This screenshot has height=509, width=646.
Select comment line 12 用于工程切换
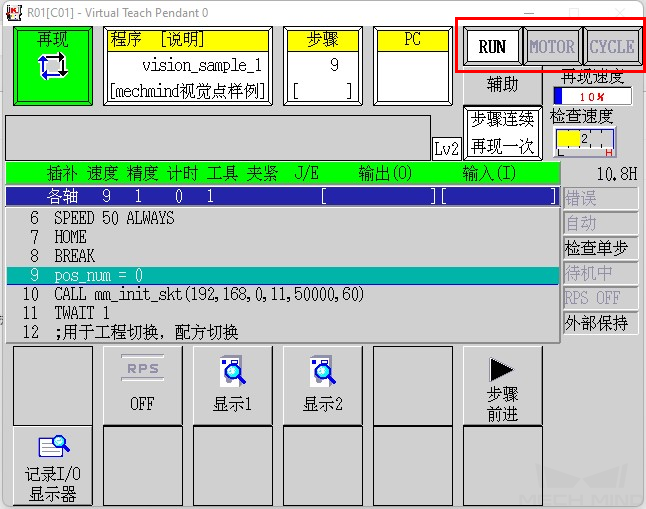pos(283,332)
